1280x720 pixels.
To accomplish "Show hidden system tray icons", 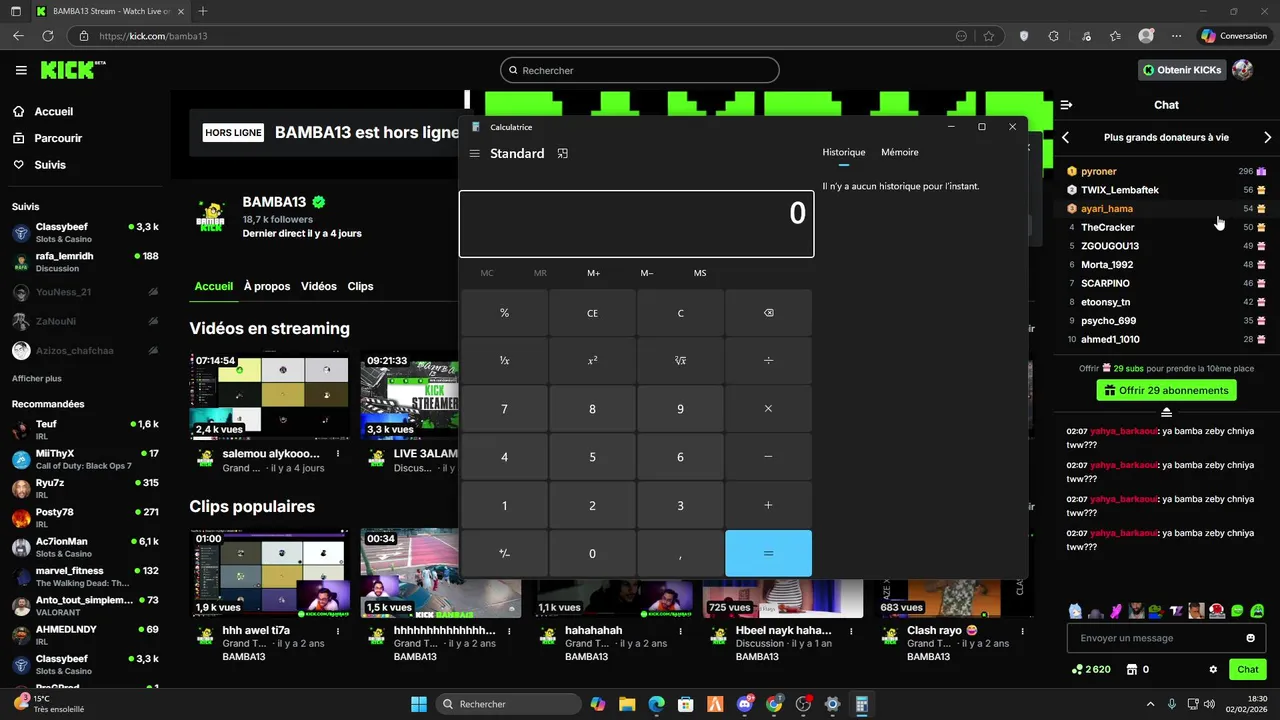I will (1150, 704).
